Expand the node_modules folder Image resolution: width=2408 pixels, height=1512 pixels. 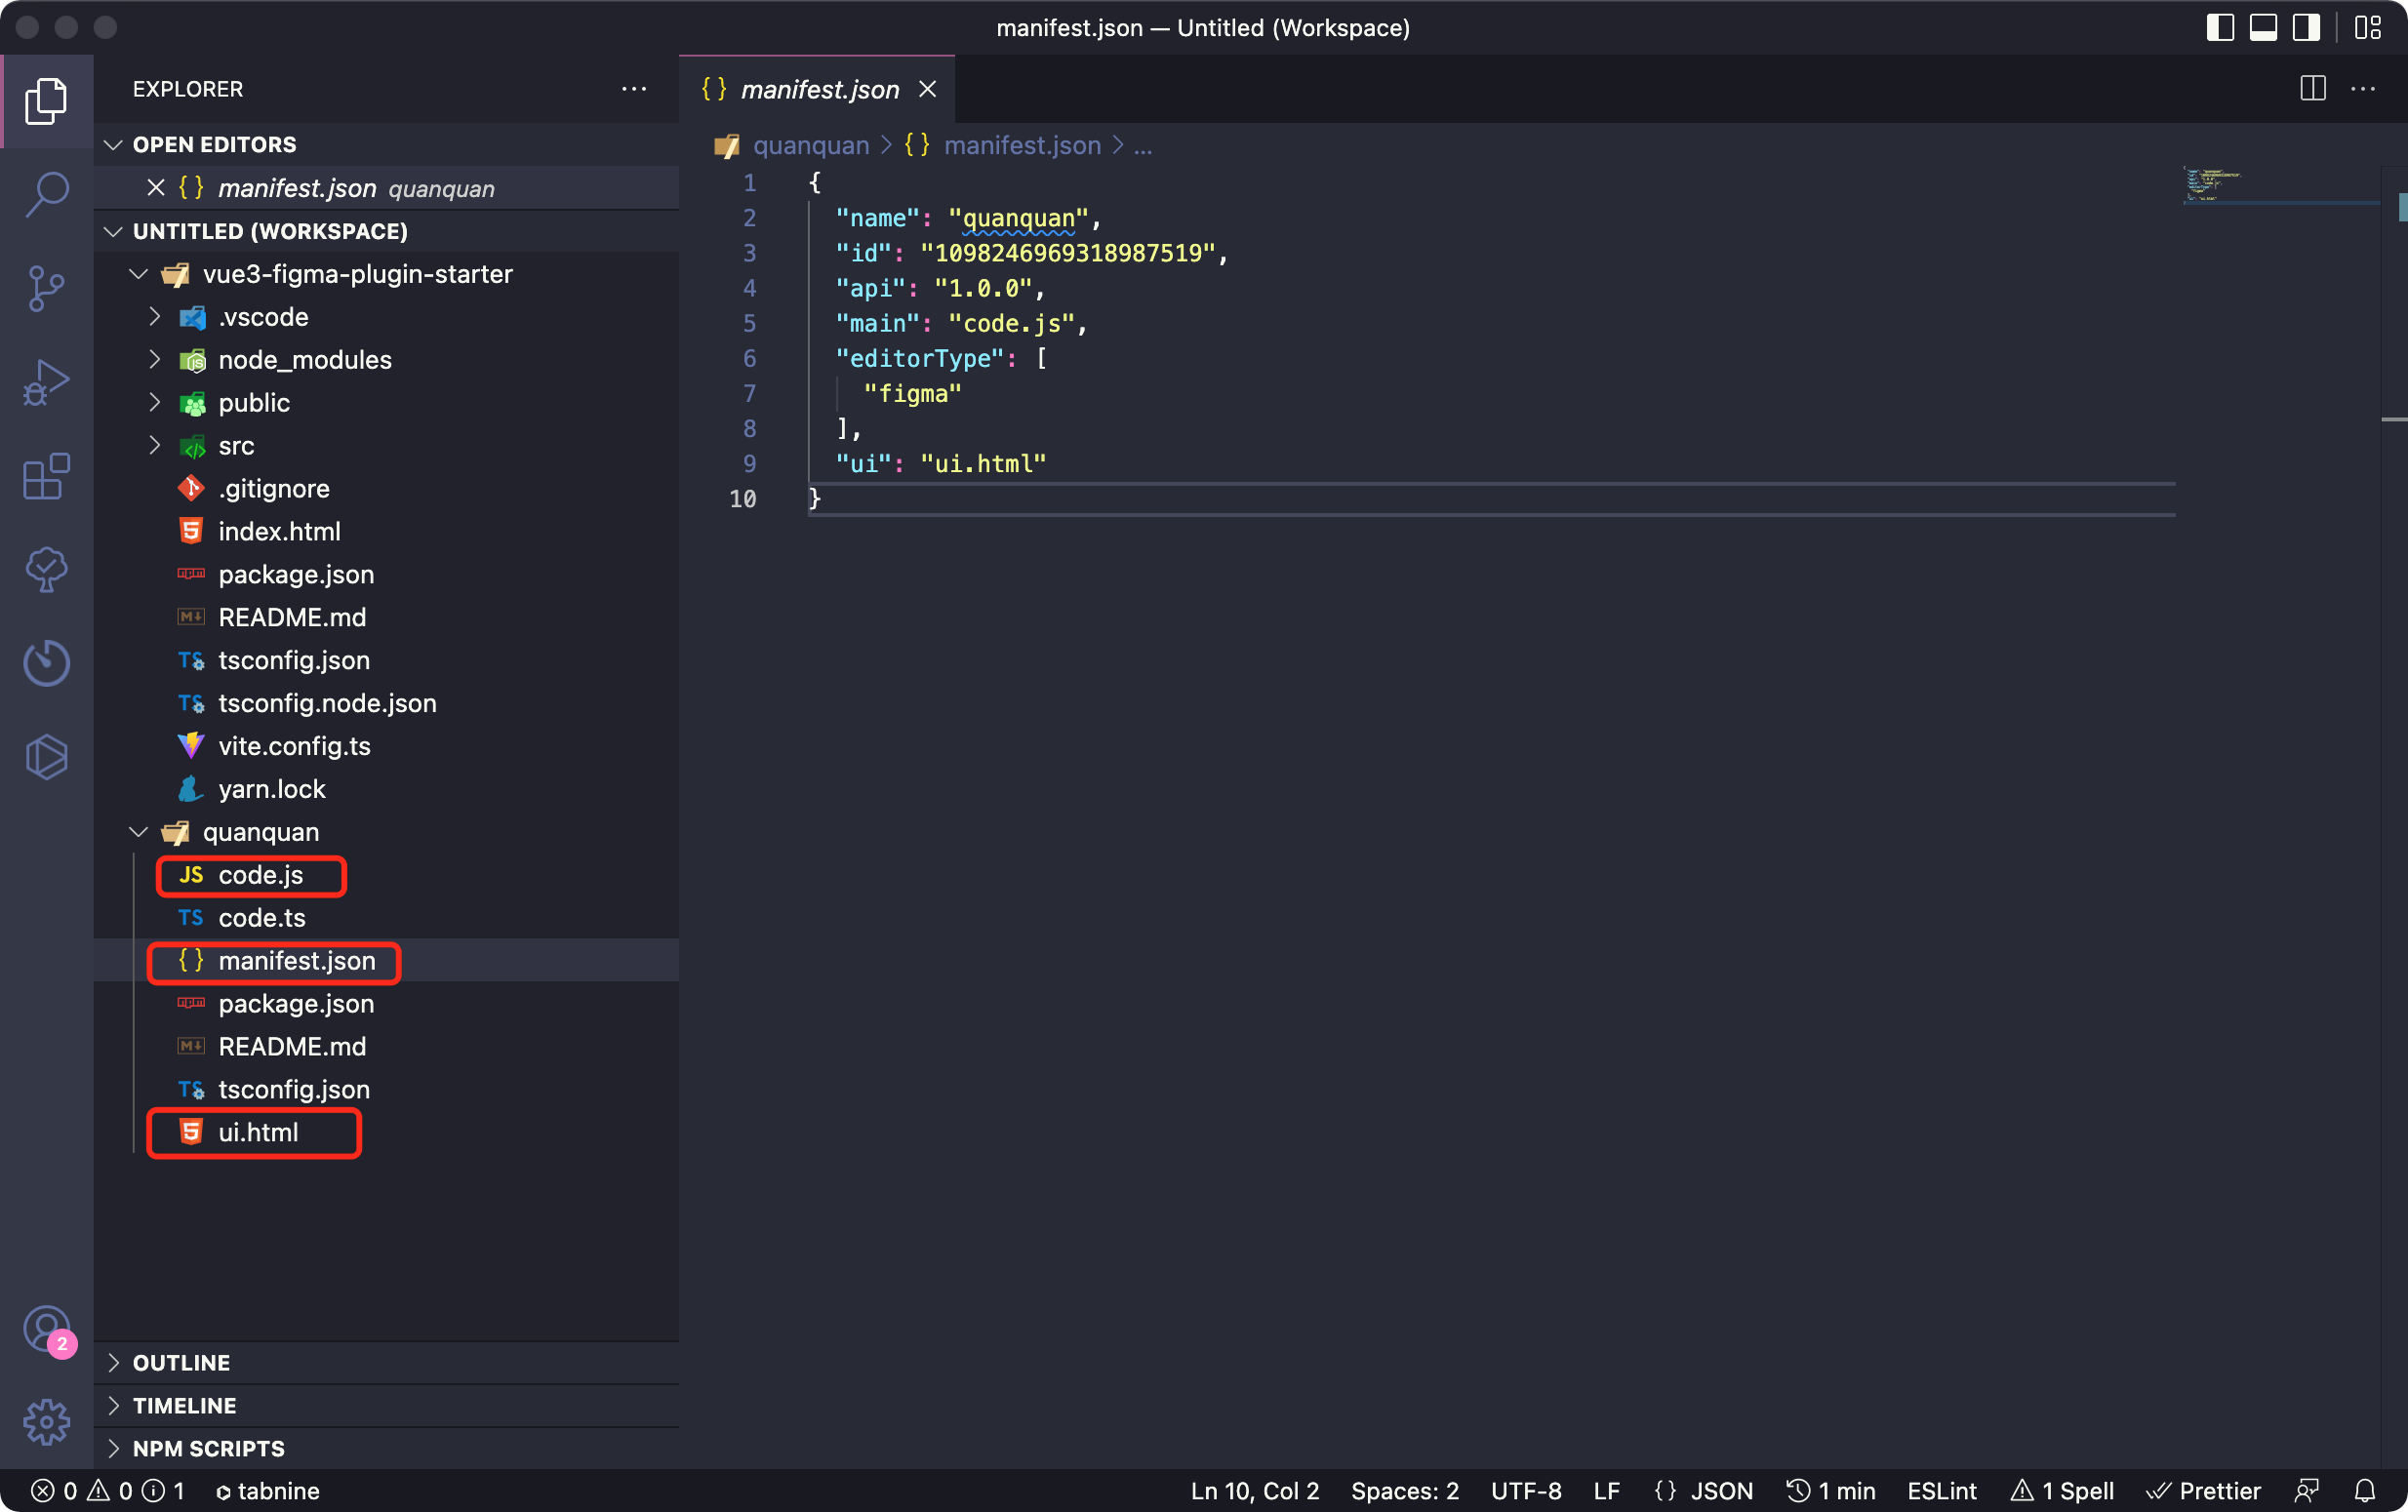click(x=304, y=360)
